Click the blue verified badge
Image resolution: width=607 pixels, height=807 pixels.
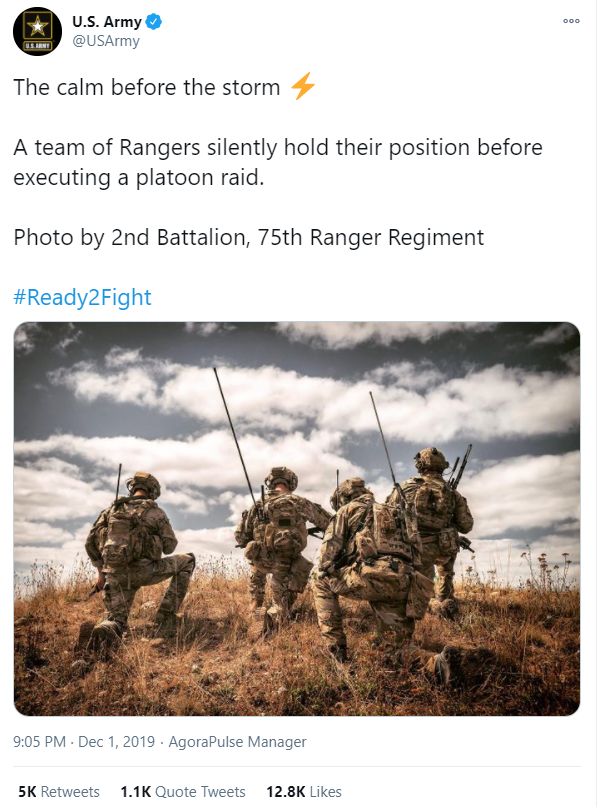[154, 21]
